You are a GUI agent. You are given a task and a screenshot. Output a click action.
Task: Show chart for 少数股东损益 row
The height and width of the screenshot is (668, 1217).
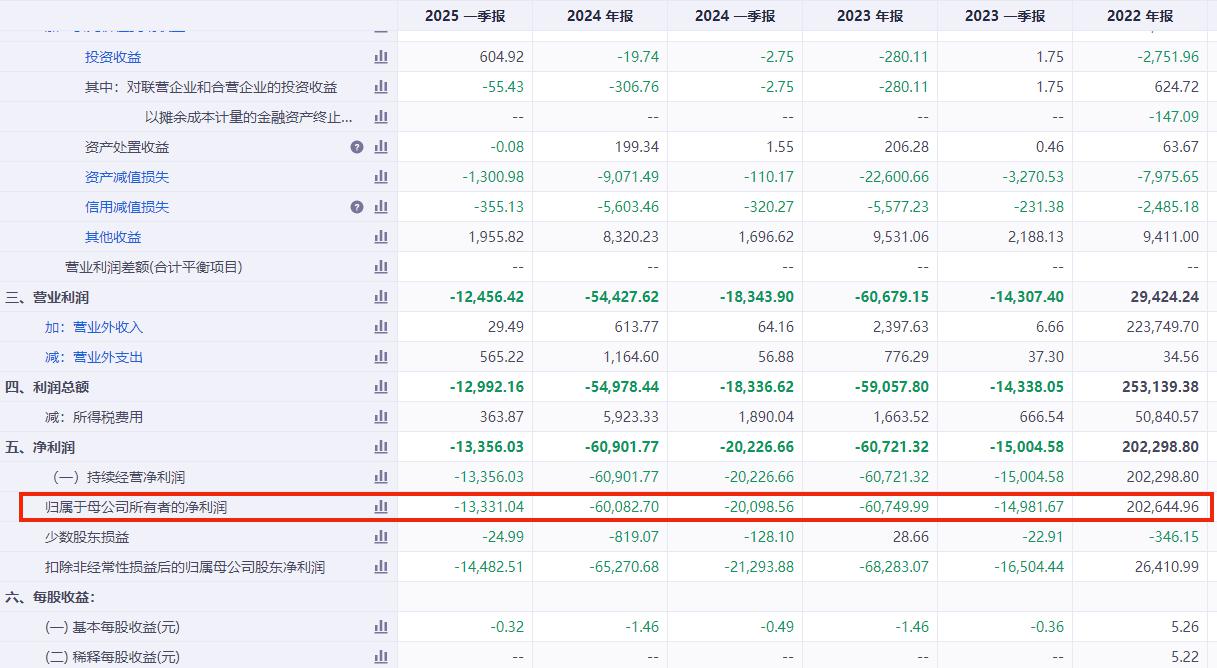[x=380, y=537]
